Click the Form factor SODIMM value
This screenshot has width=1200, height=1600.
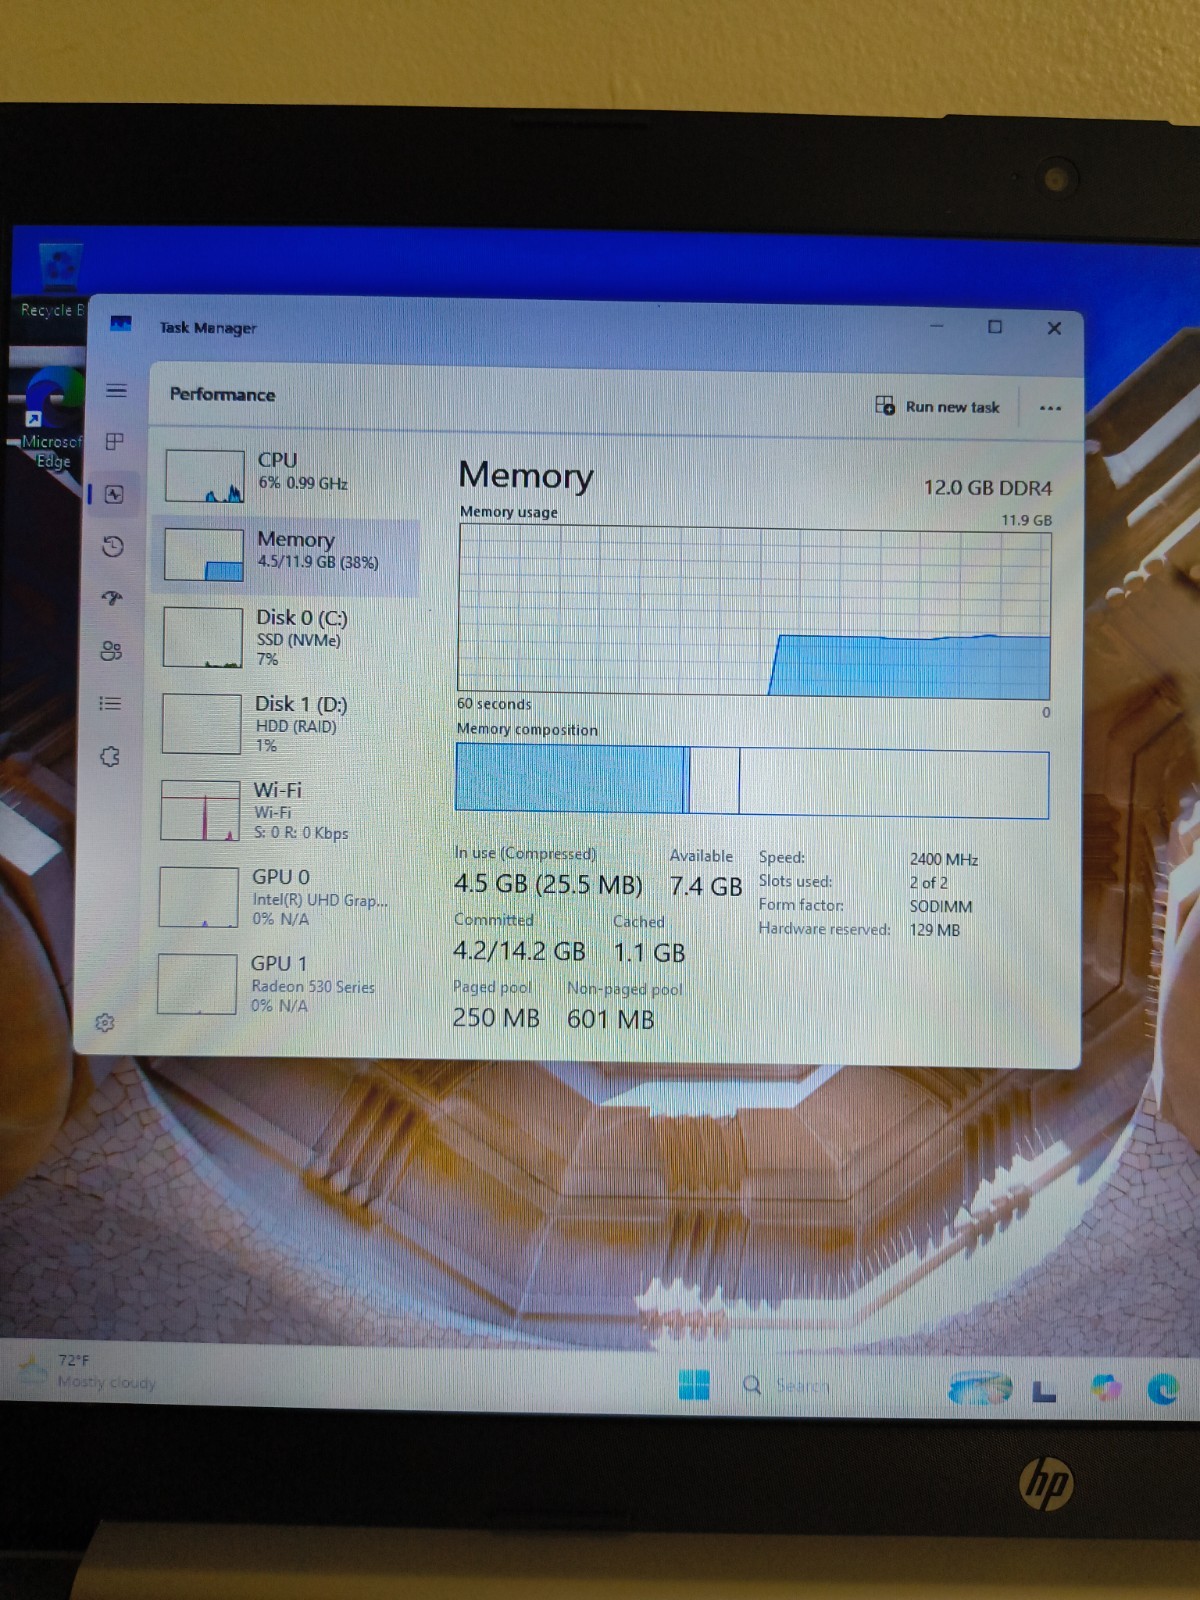coord(940,906)
